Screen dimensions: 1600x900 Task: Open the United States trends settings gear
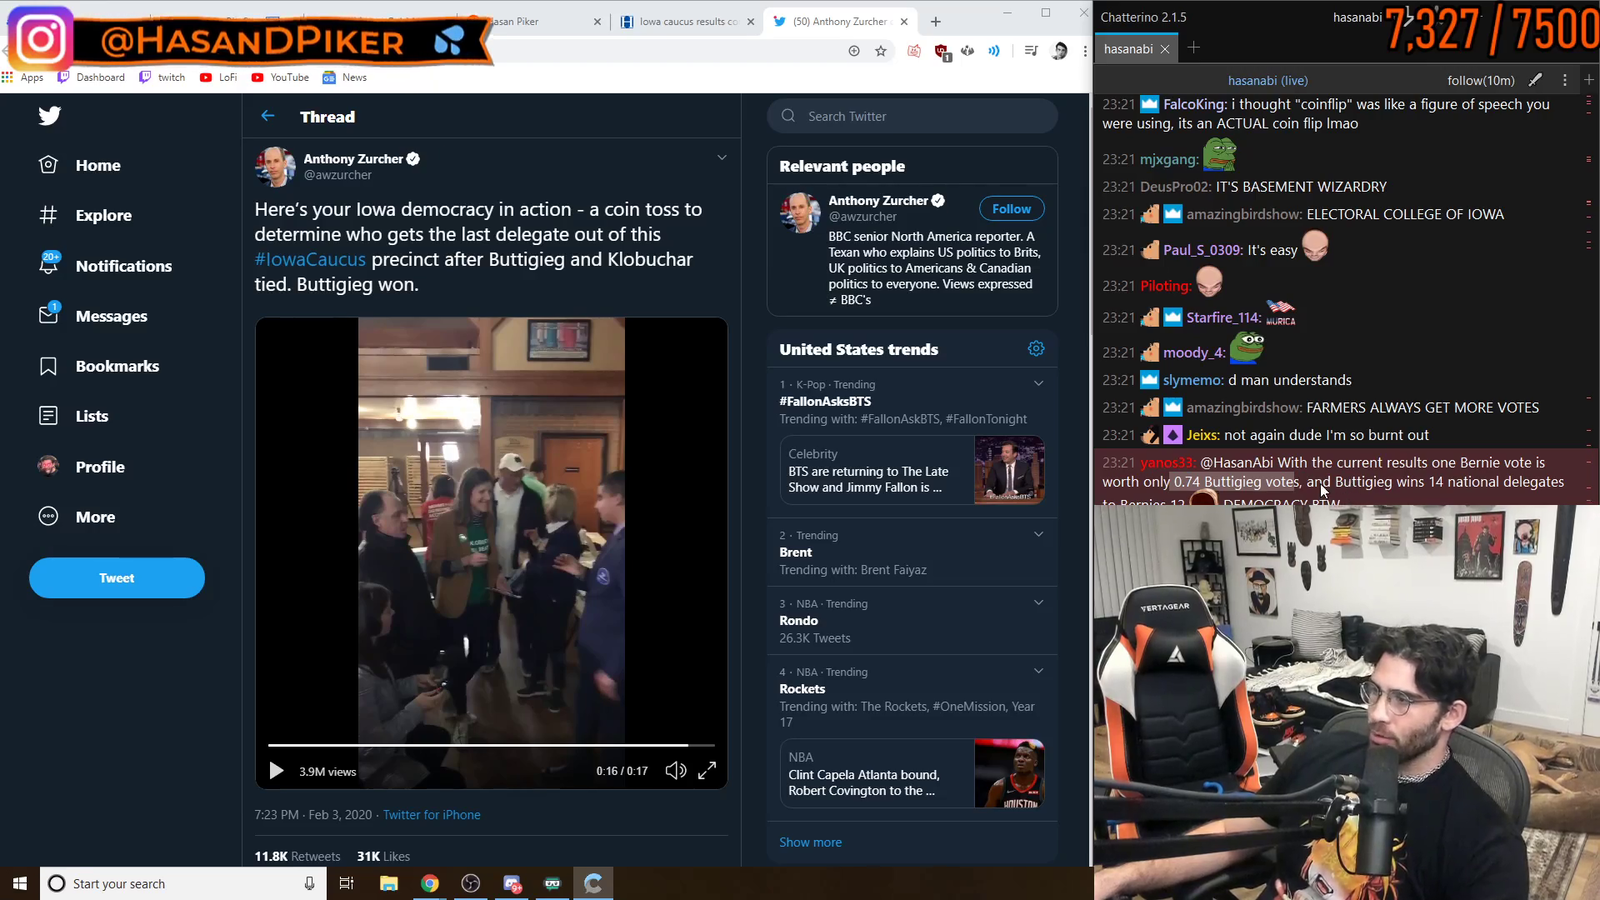click(x=1036, y=349)
